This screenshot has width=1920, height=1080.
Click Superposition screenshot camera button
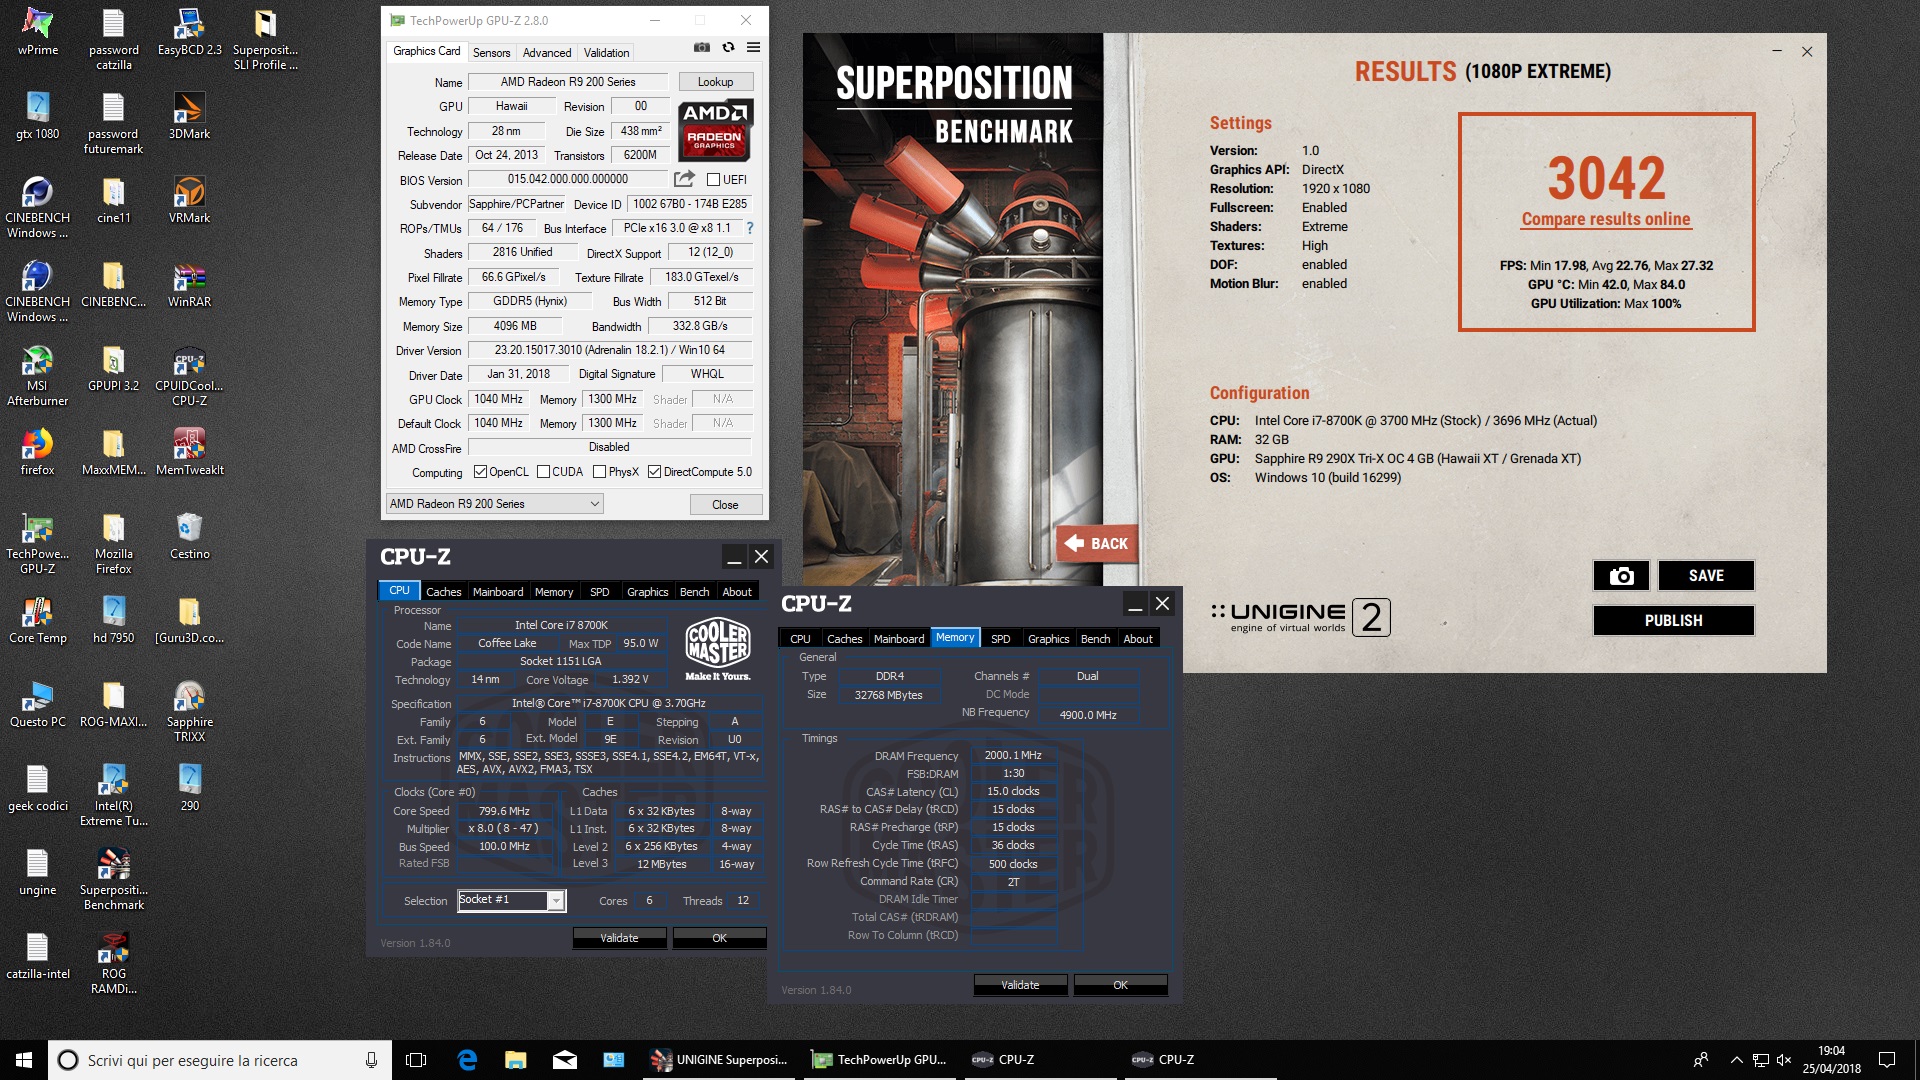pyautogui.click(x=1621, y=575)
